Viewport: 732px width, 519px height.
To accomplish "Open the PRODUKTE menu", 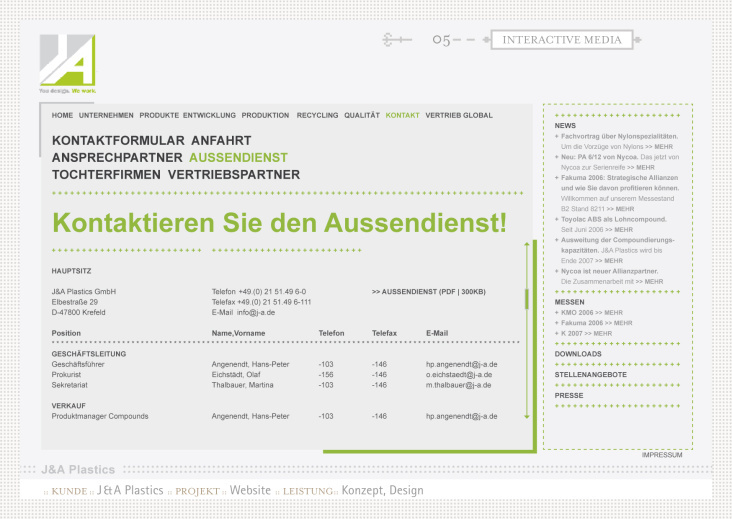I will click(159, 116).
